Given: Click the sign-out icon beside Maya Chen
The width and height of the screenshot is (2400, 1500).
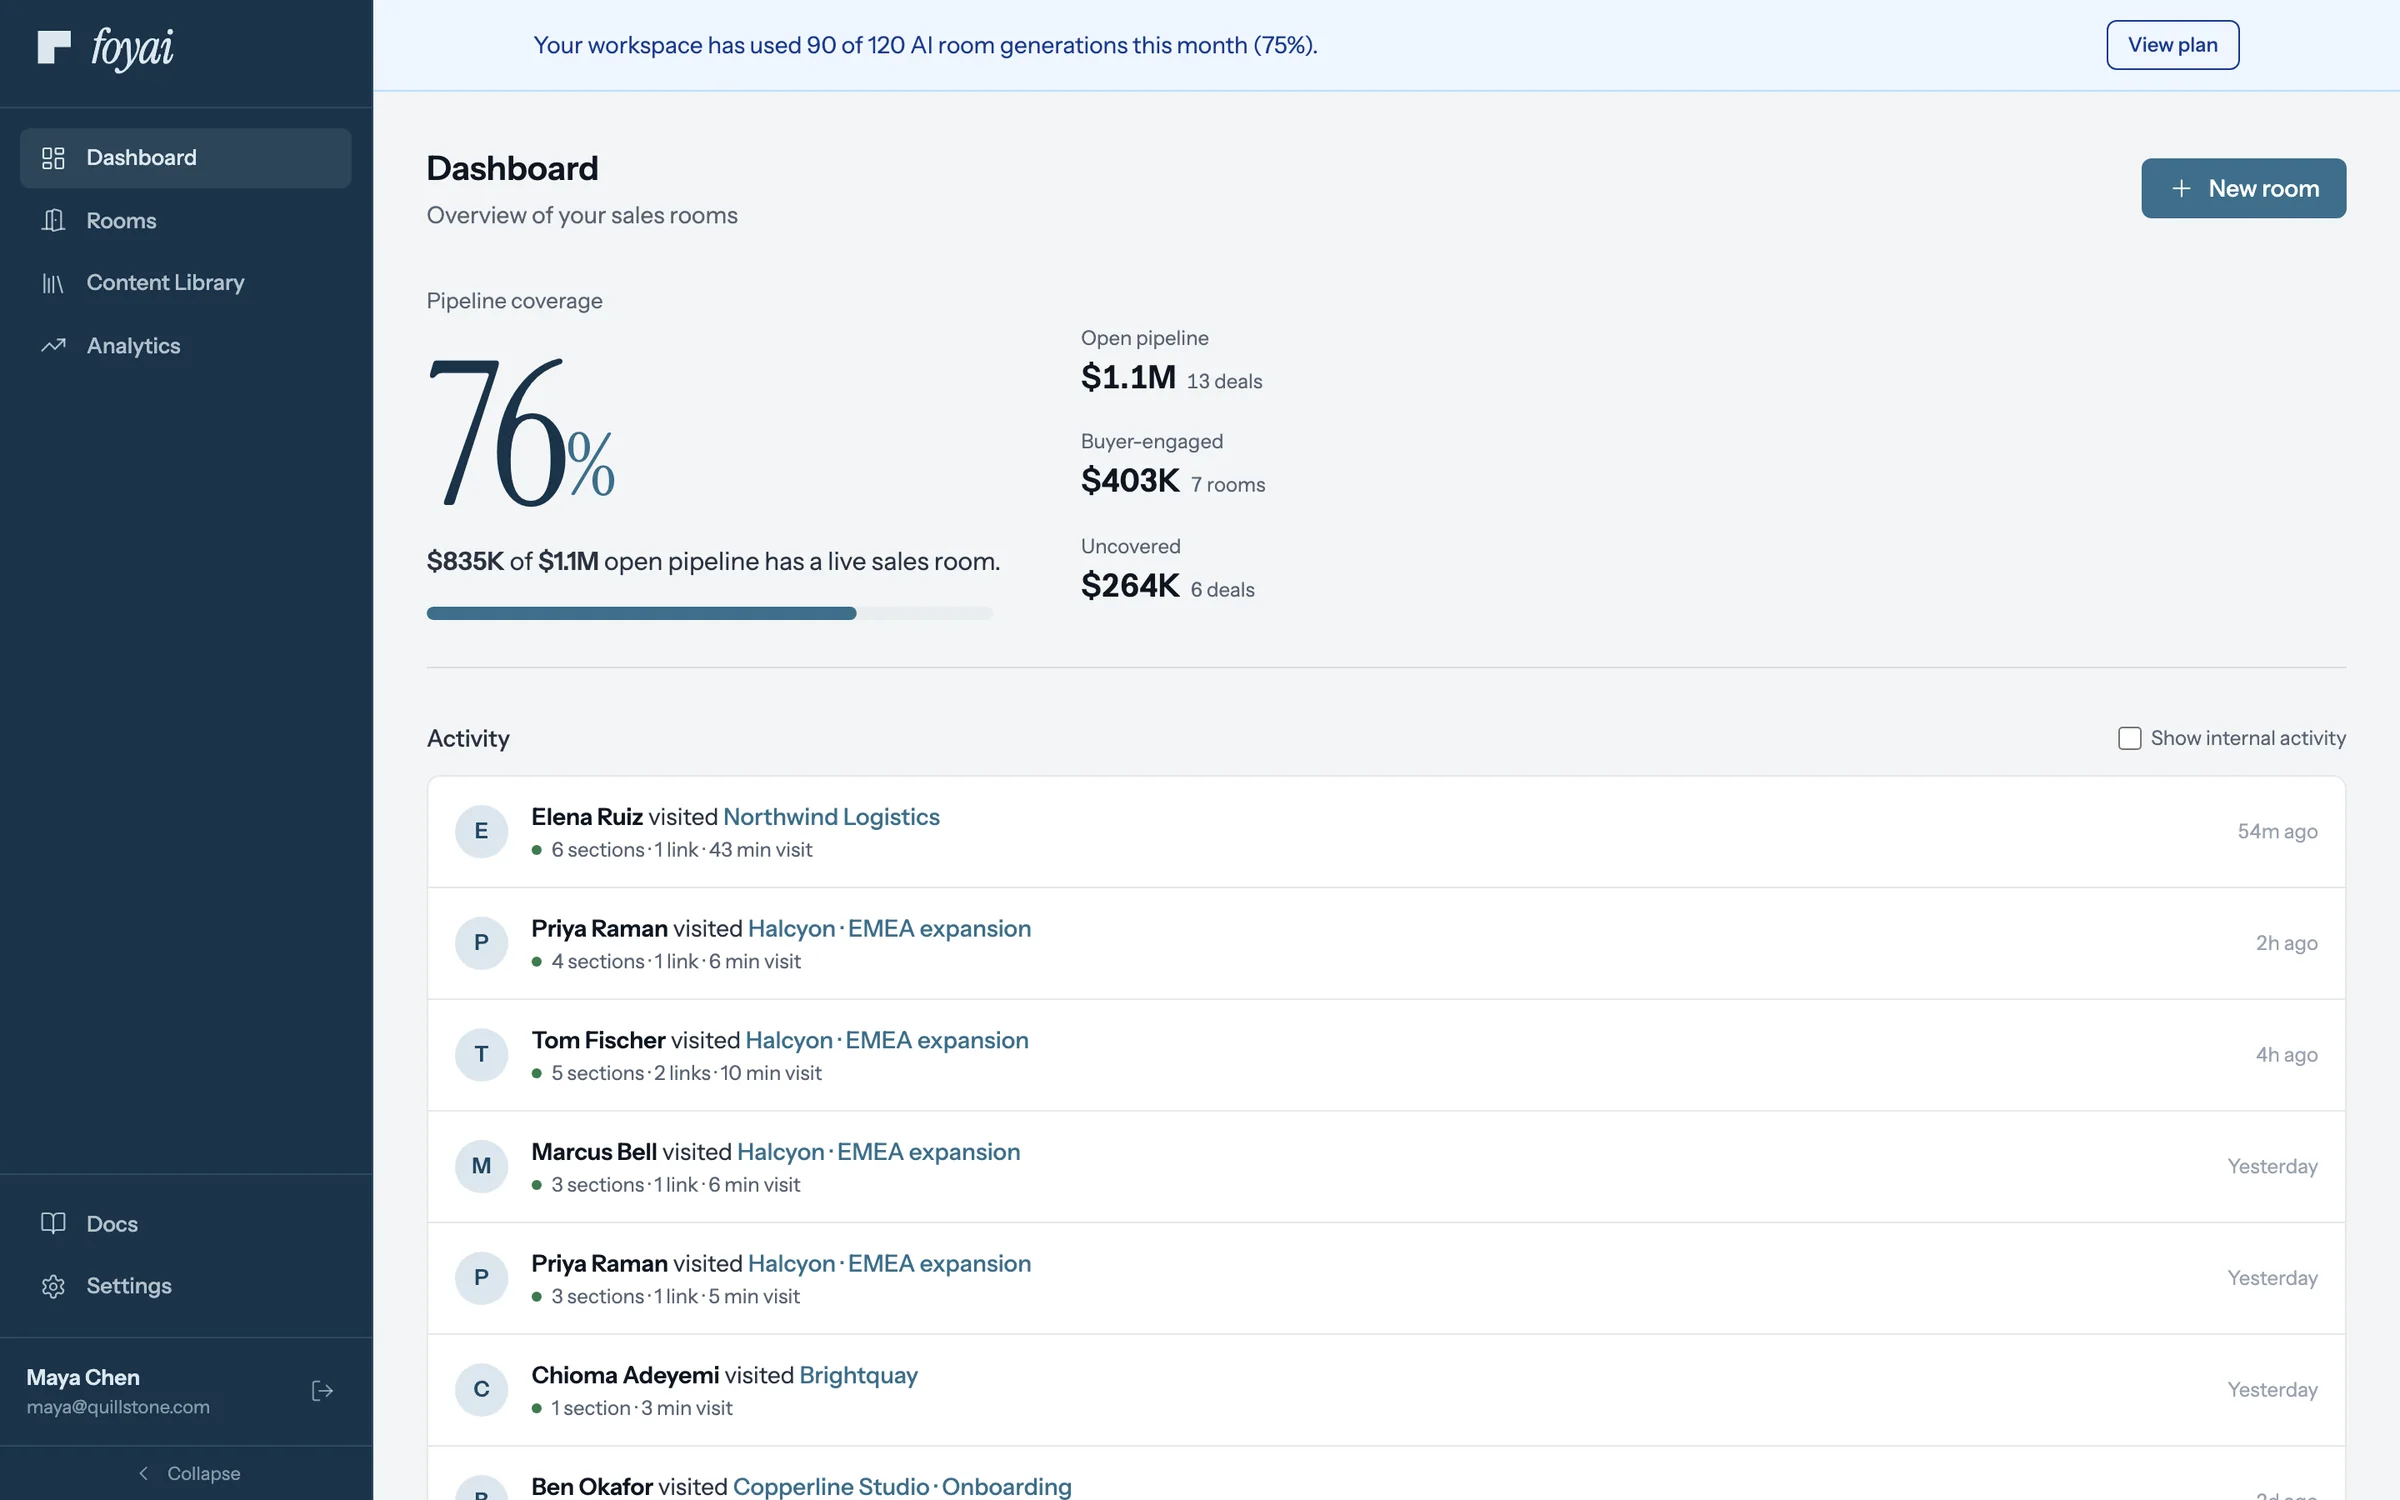Looking at the screenshot, I should click(x=322, y=1391).
